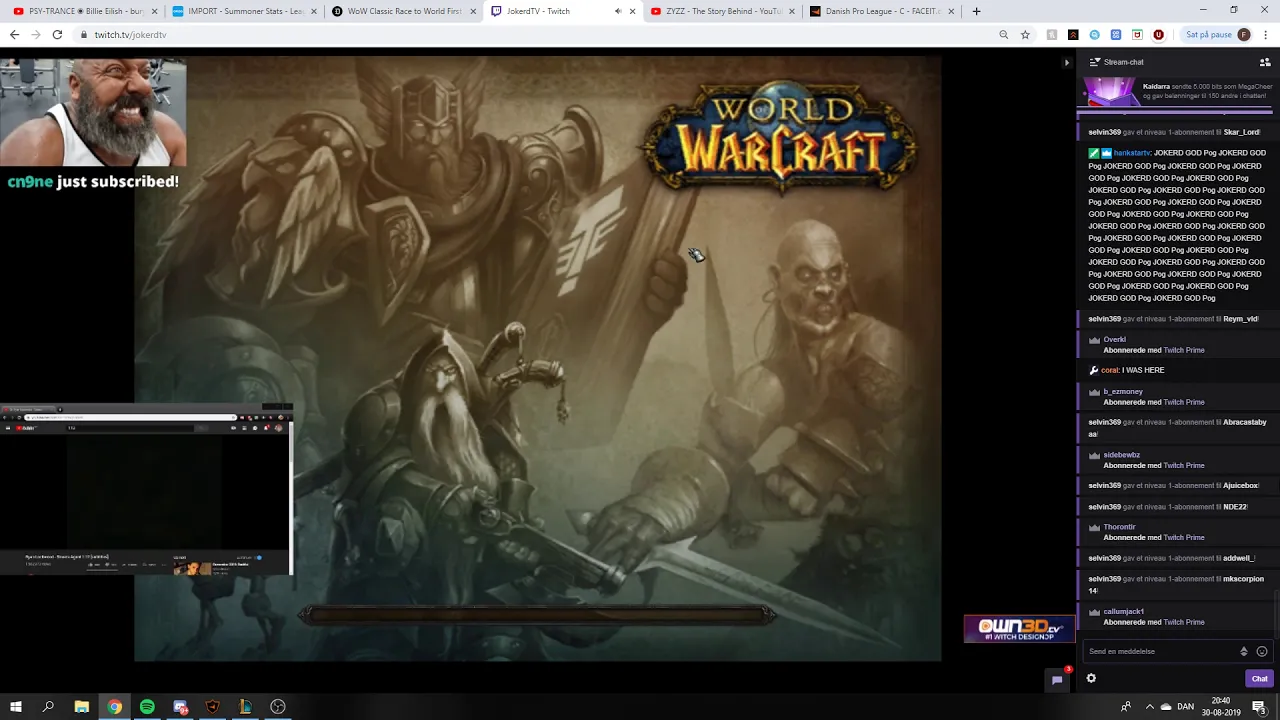The height and width of the screenshot is (720, 1280).
Task: Click the McAfee-style red shield extension
Action: 1137,34
